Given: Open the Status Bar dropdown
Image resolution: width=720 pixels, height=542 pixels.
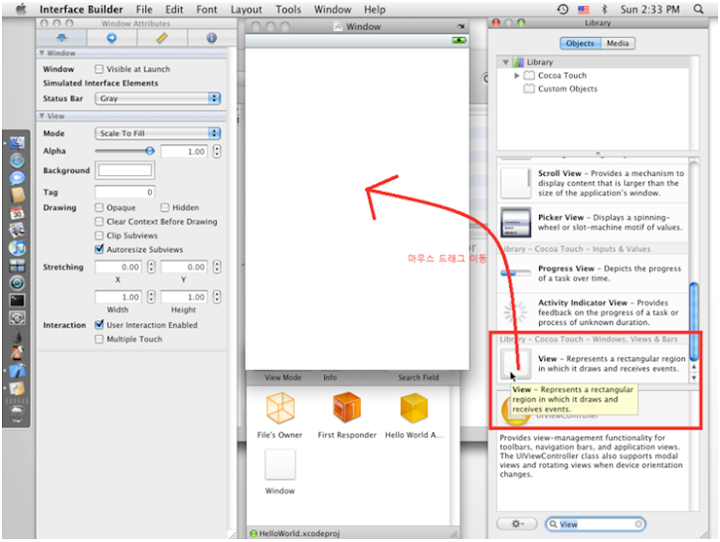Looking at the screenshot, I should (x=158, y=98).
